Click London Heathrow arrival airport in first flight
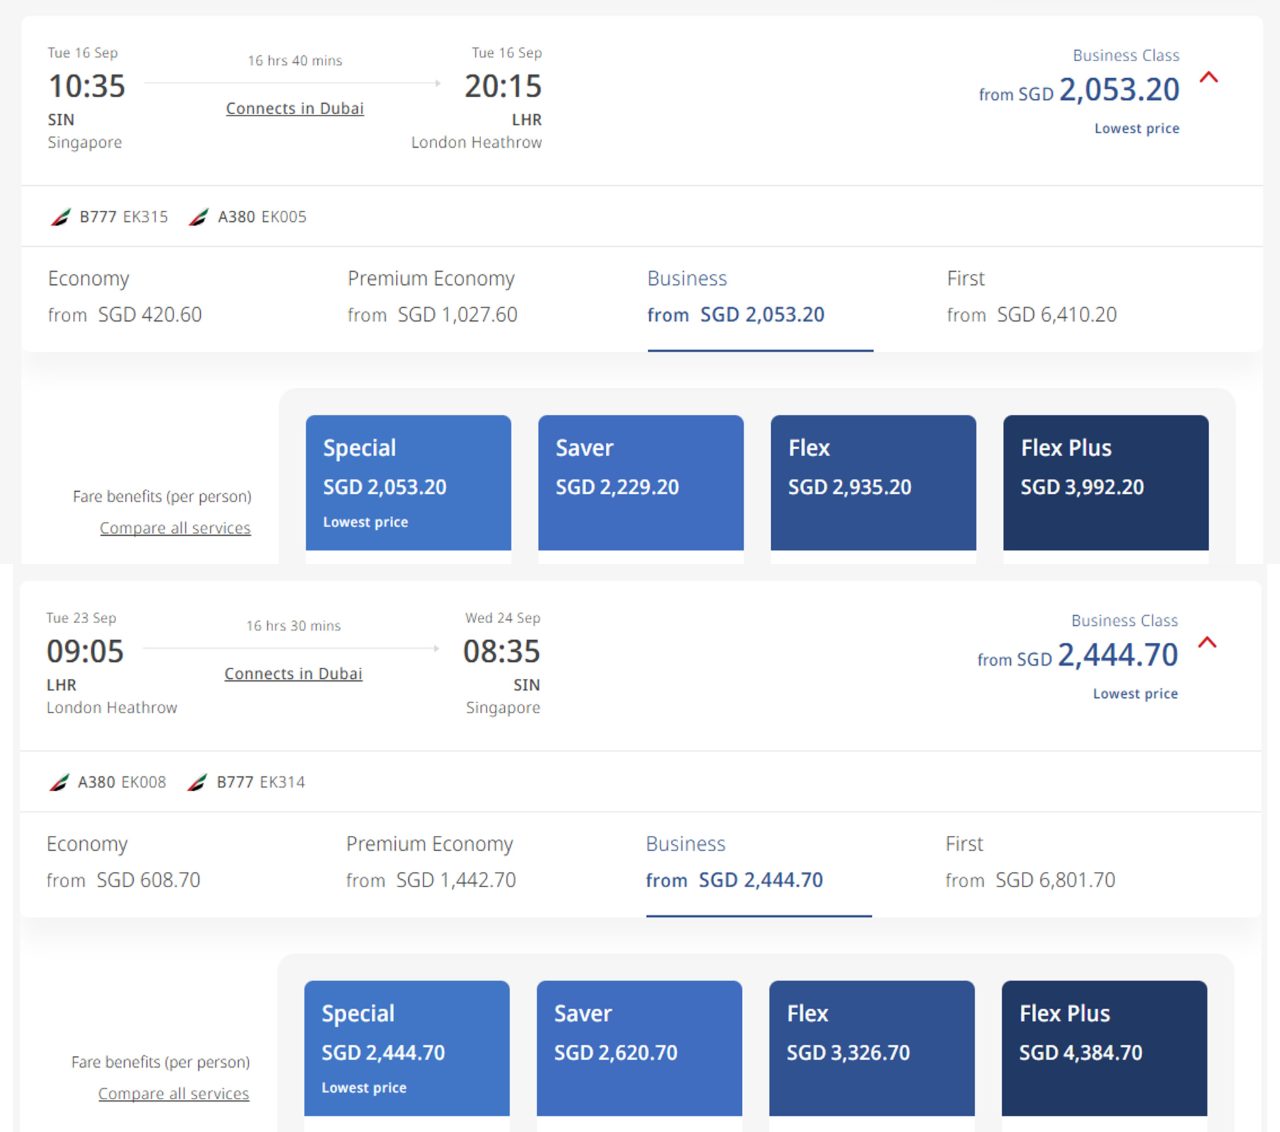 click(477, 143)
